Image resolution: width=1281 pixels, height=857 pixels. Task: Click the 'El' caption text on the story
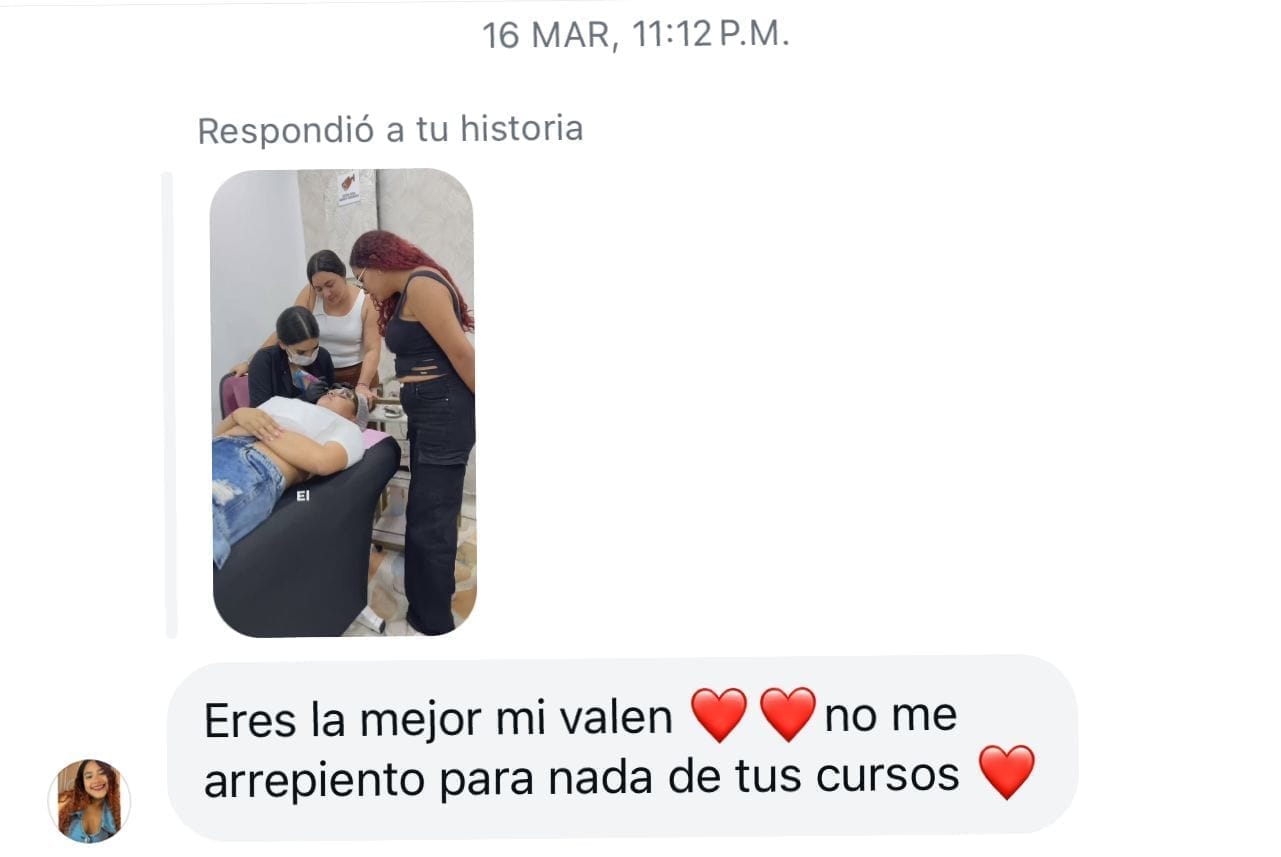pos(303,495)
